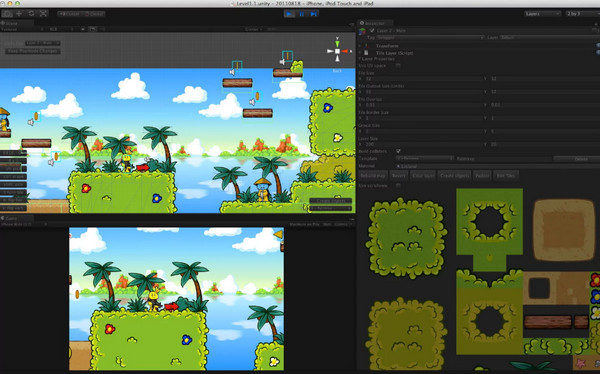Select the sand block tile
The image size is (600, 374).
[x=564, y=230]
